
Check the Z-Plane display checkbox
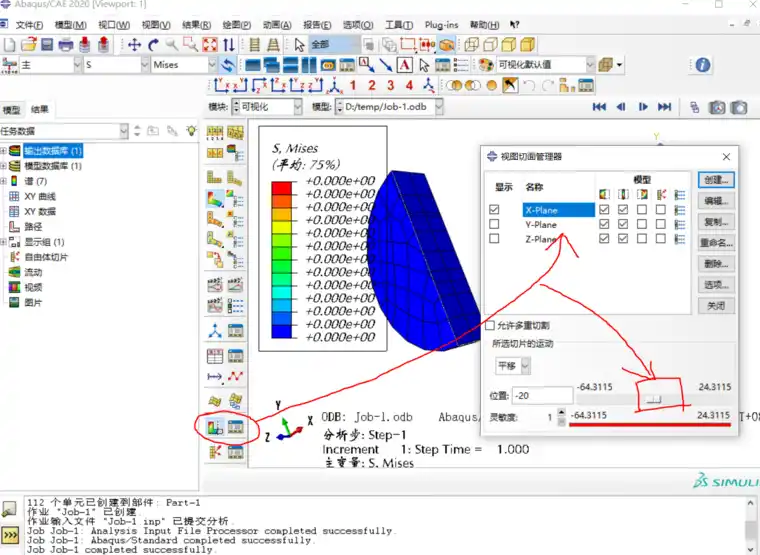(x=494, y=238)
